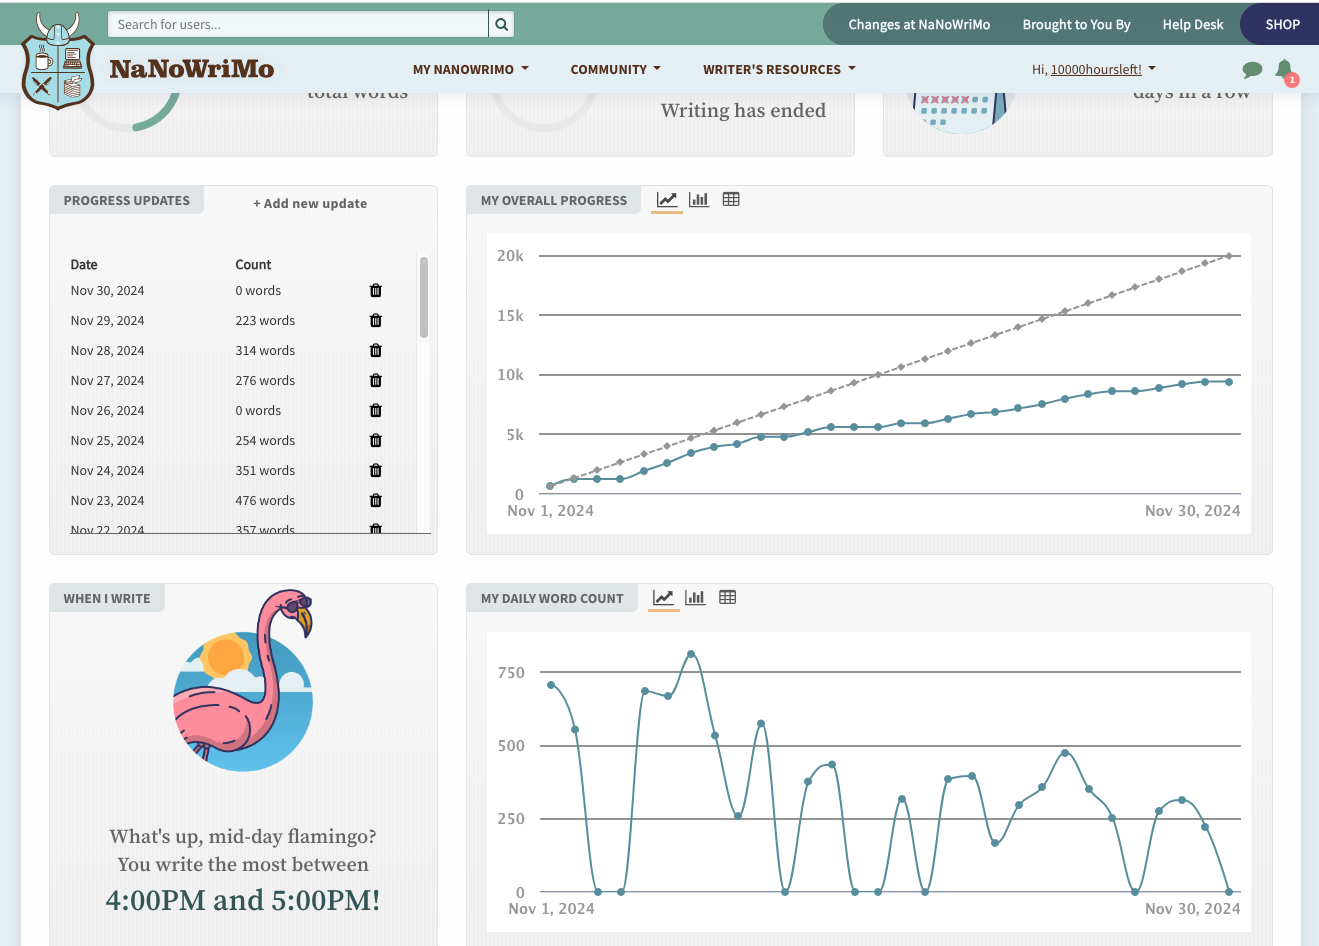Click the Nov 23, 2024 date cell

[107, 500]
